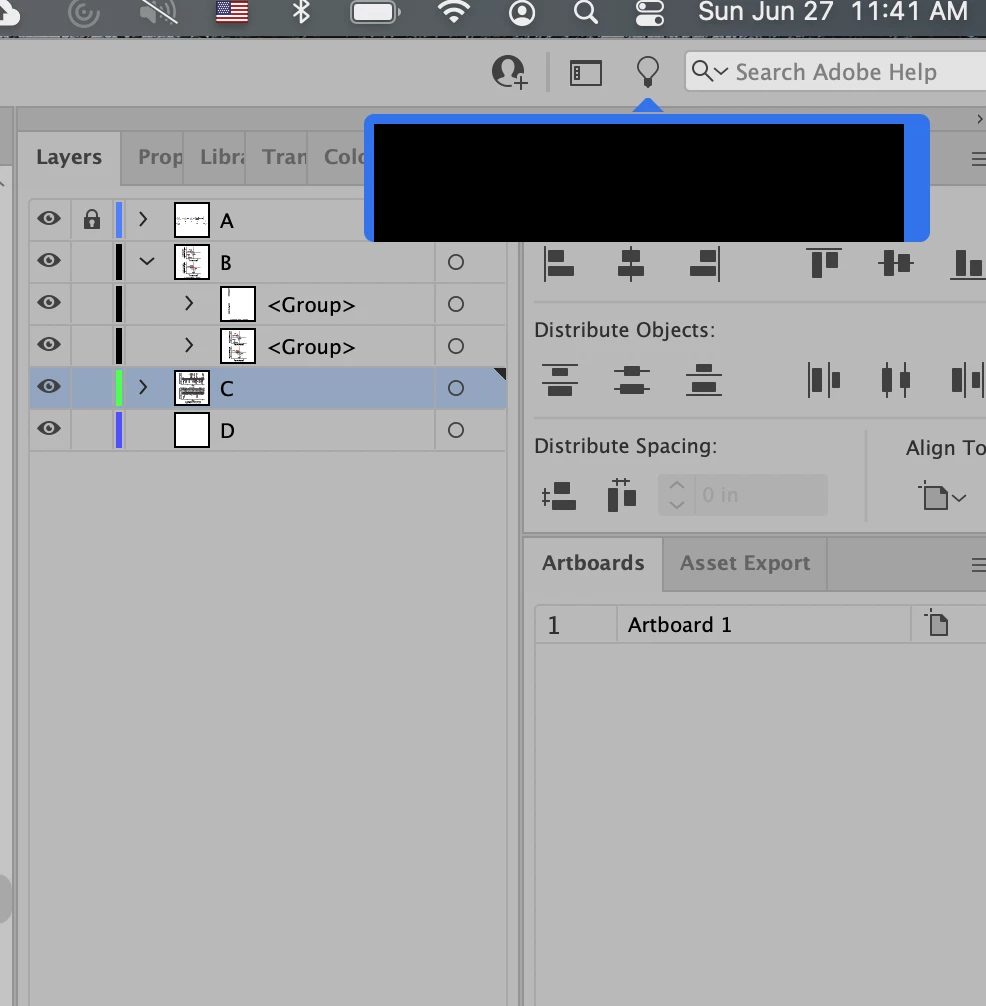Click the artboard icon for Artboard 1
Viewport: 986px width, 1006px height.
point(937,624)
